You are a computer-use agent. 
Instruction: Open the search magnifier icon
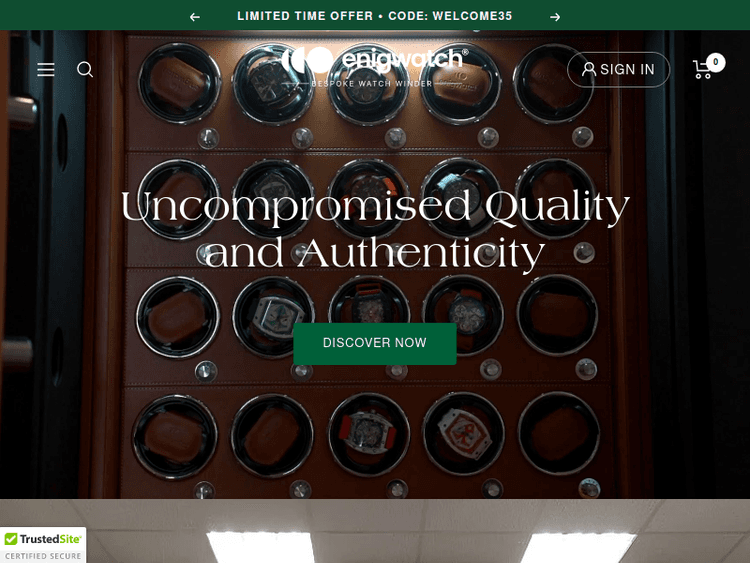pos(85,70)
